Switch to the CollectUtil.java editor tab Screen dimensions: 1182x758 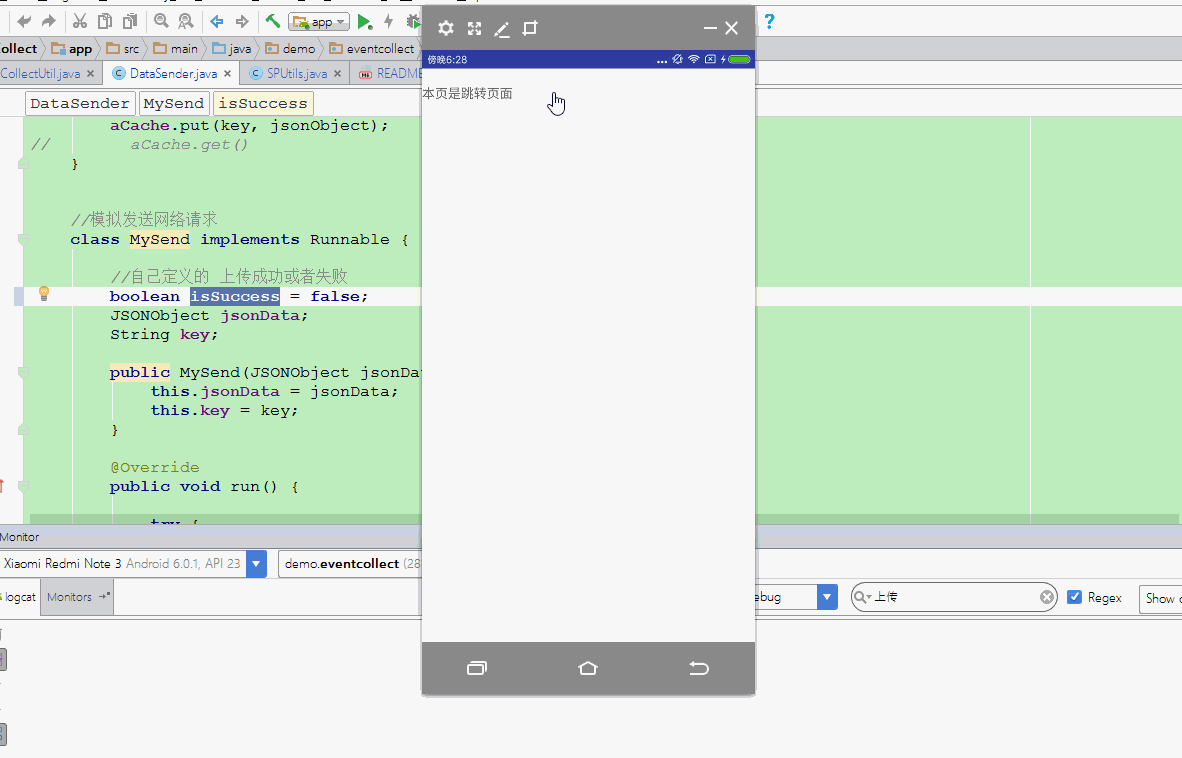click(40, 73)
